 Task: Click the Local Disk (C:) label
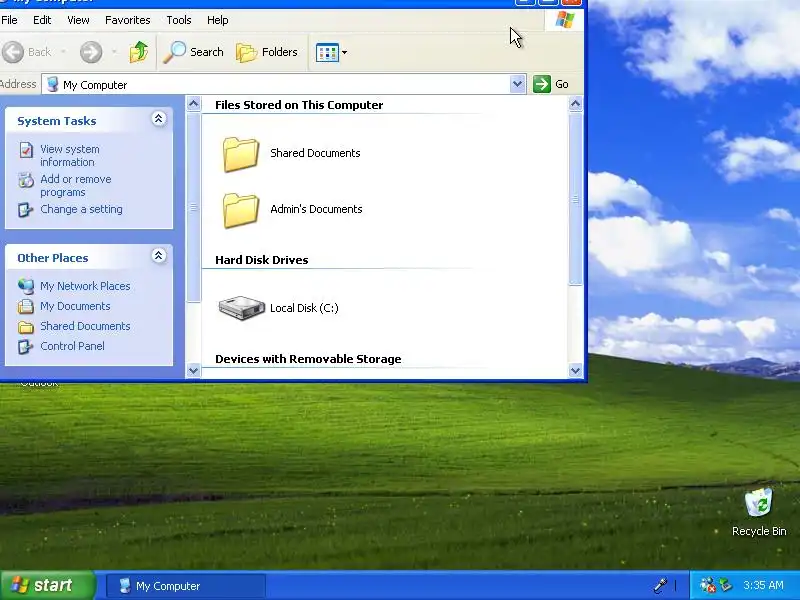(304, 308)
